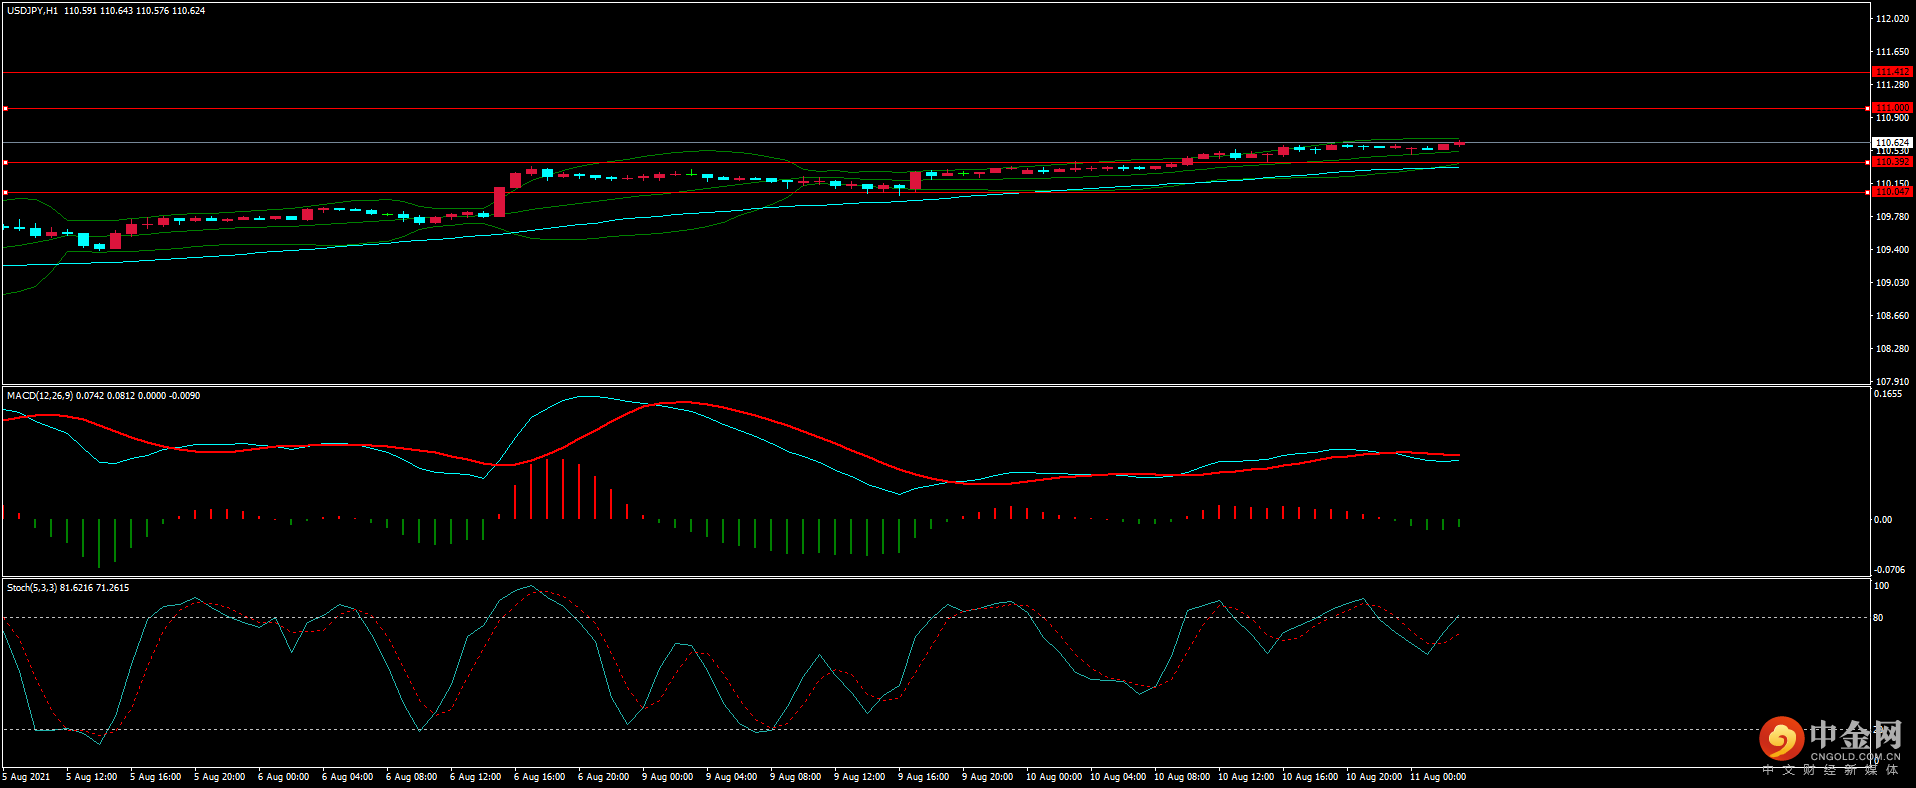Click the red 111.412 price label
The height and width of the screenshot is (788, 1916).
tap(1892, 72)
